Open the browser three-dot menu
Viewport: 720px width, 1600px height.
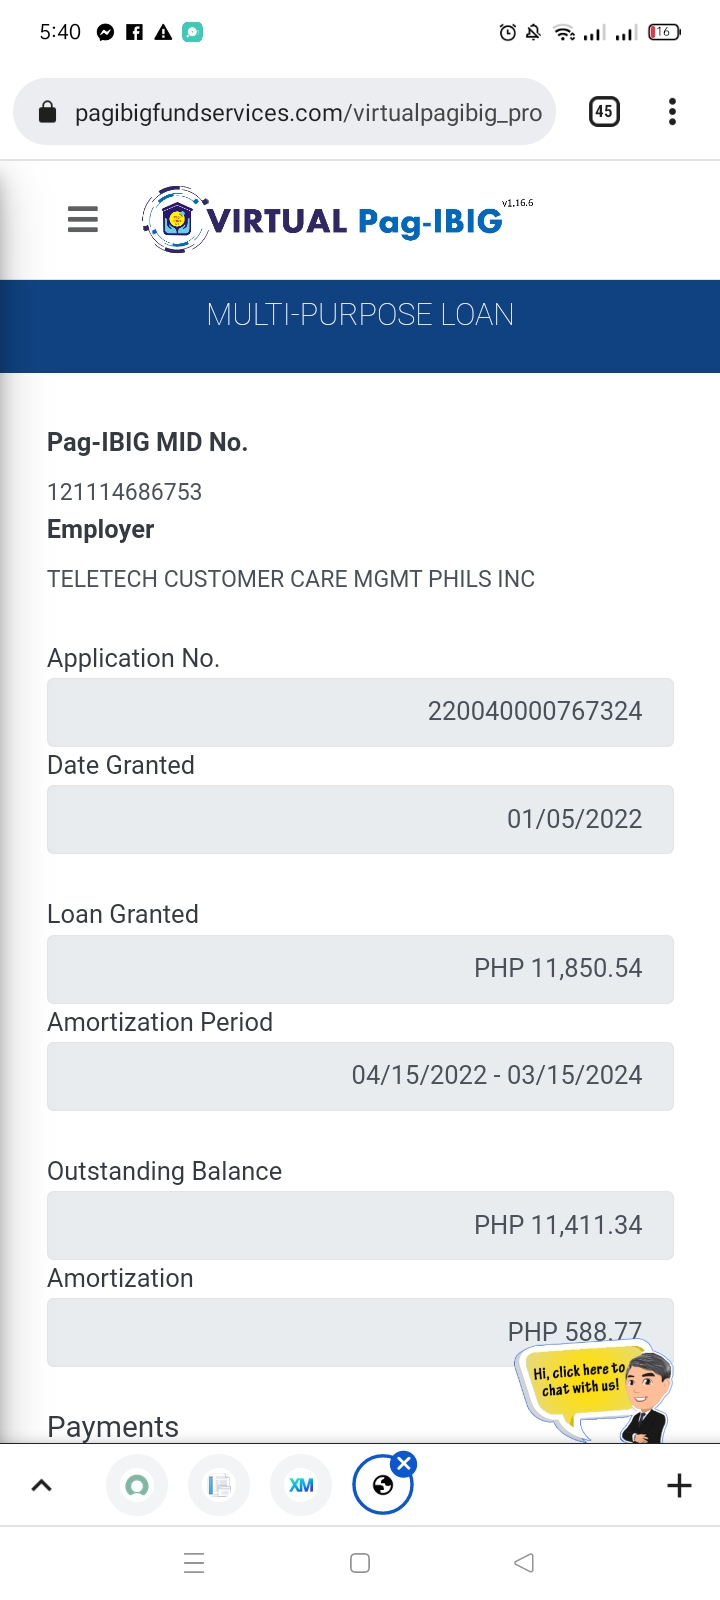672,111
